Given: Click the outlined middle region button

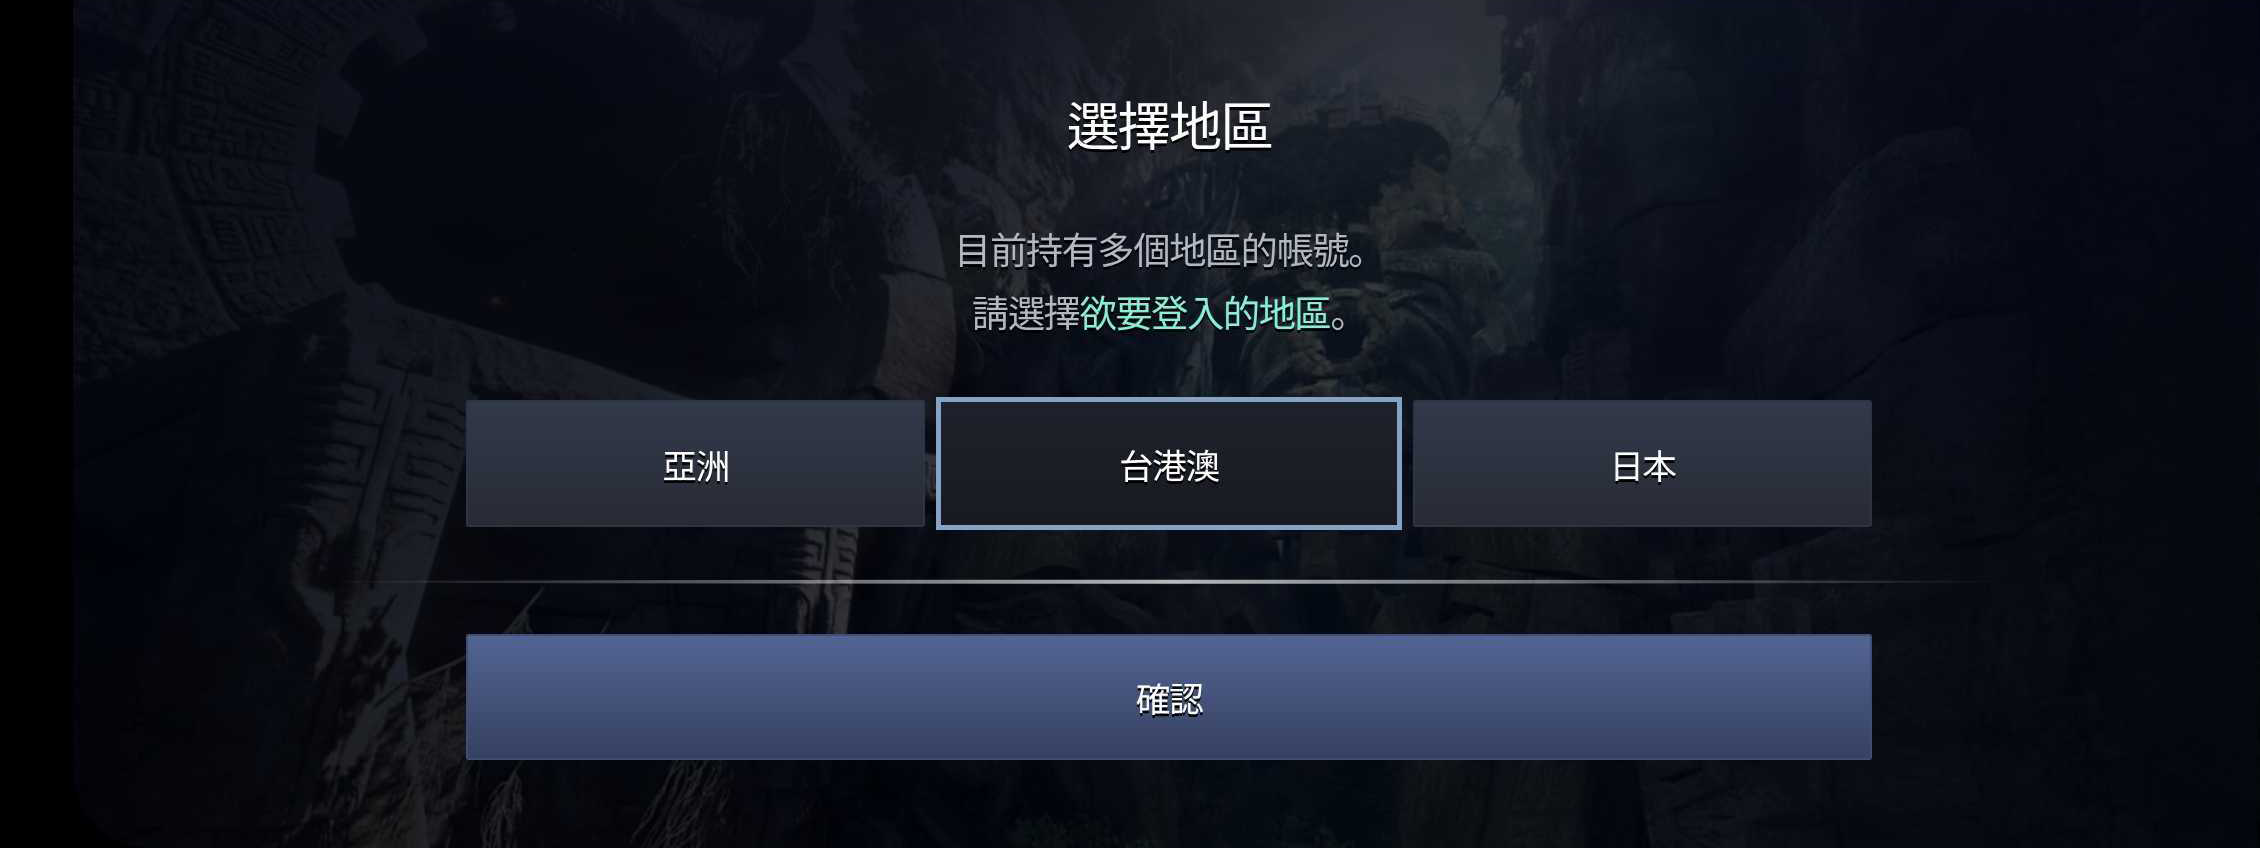Looking at the screenshot, I should [x=1168, y=464].
